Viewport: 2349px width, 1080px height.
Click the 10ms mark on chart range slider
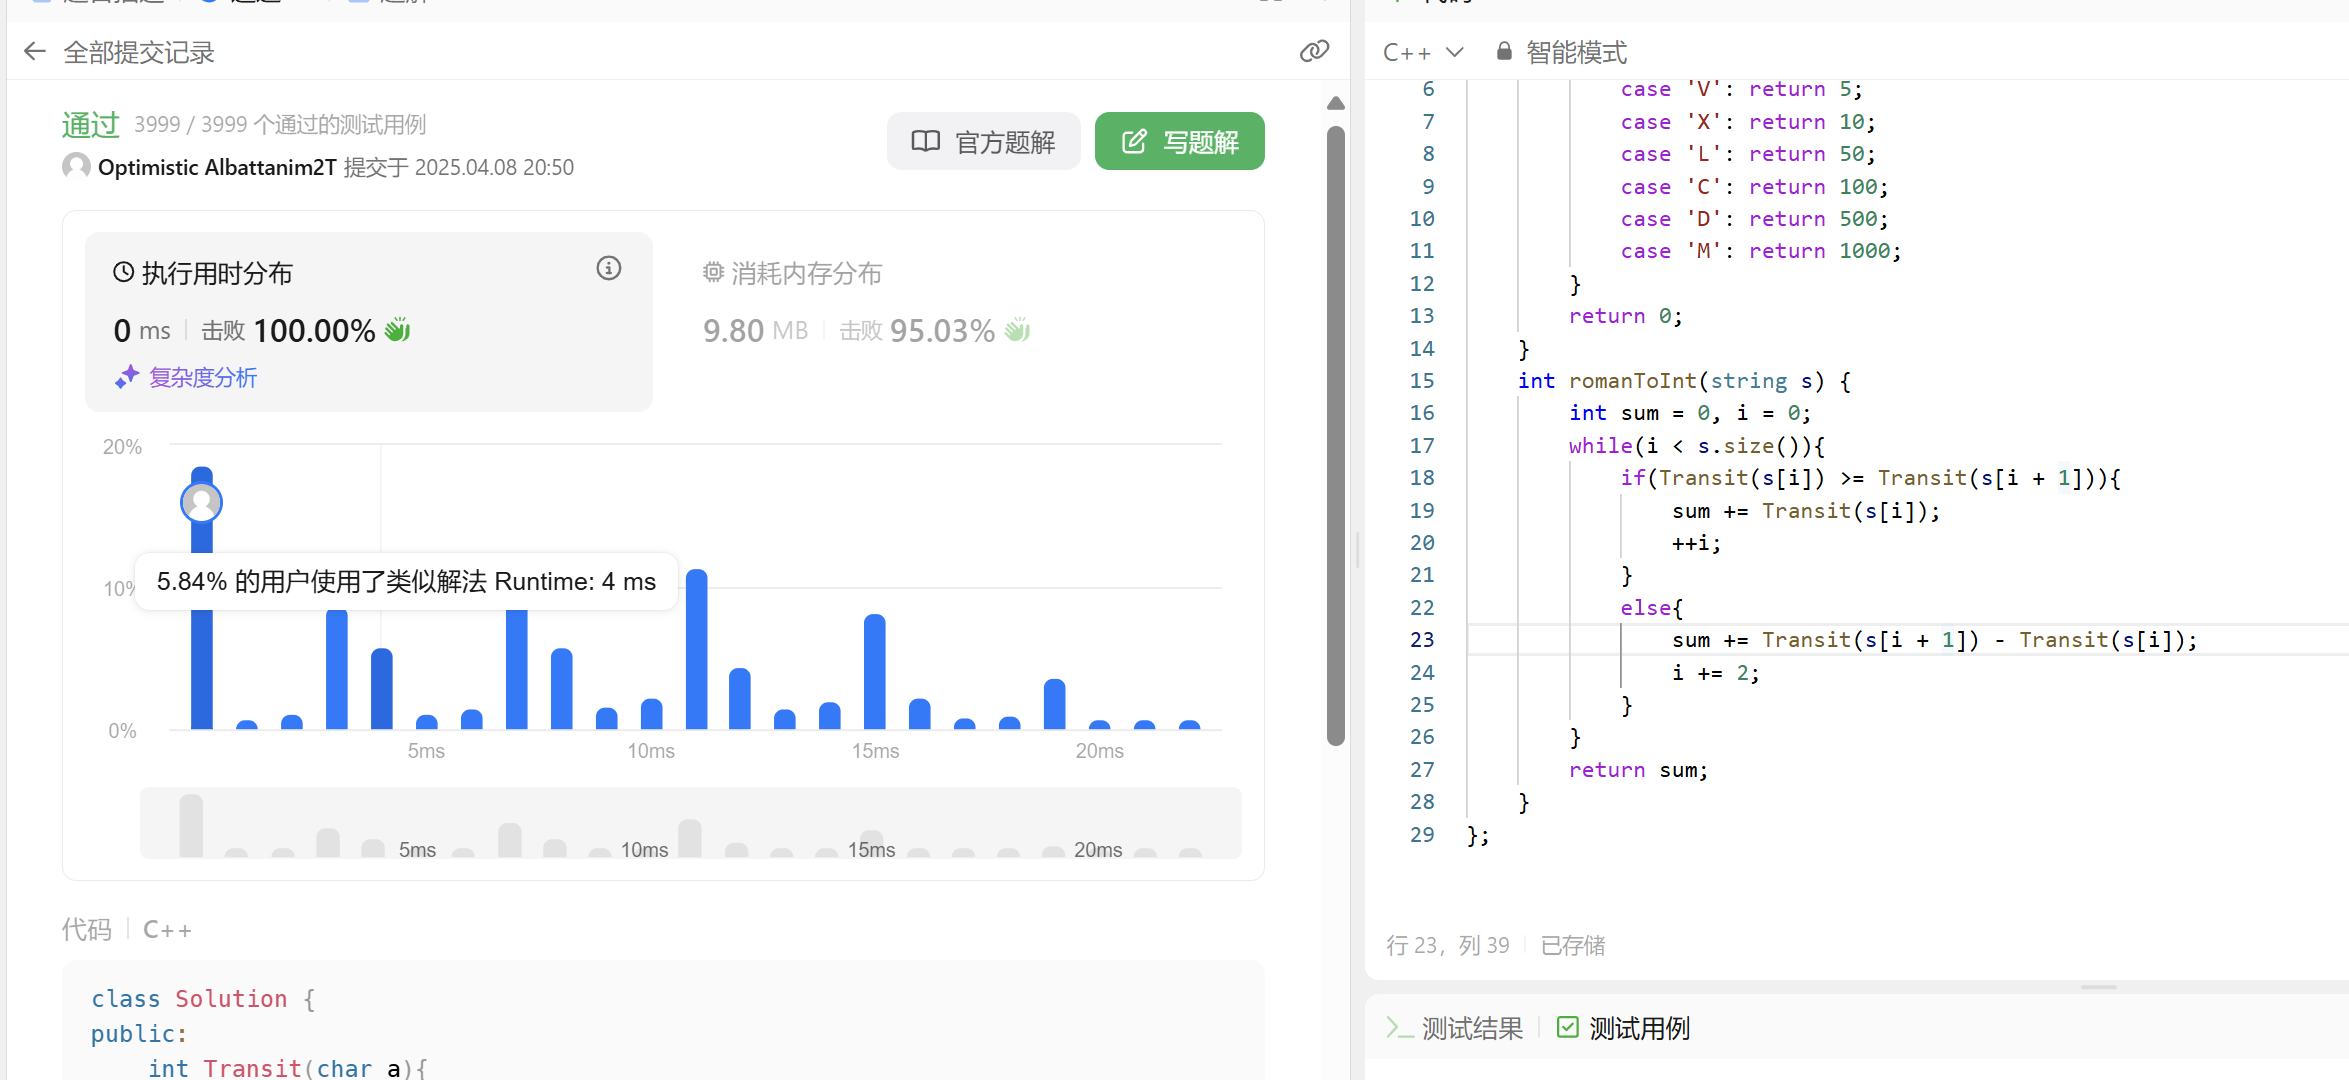coord(644,849)
